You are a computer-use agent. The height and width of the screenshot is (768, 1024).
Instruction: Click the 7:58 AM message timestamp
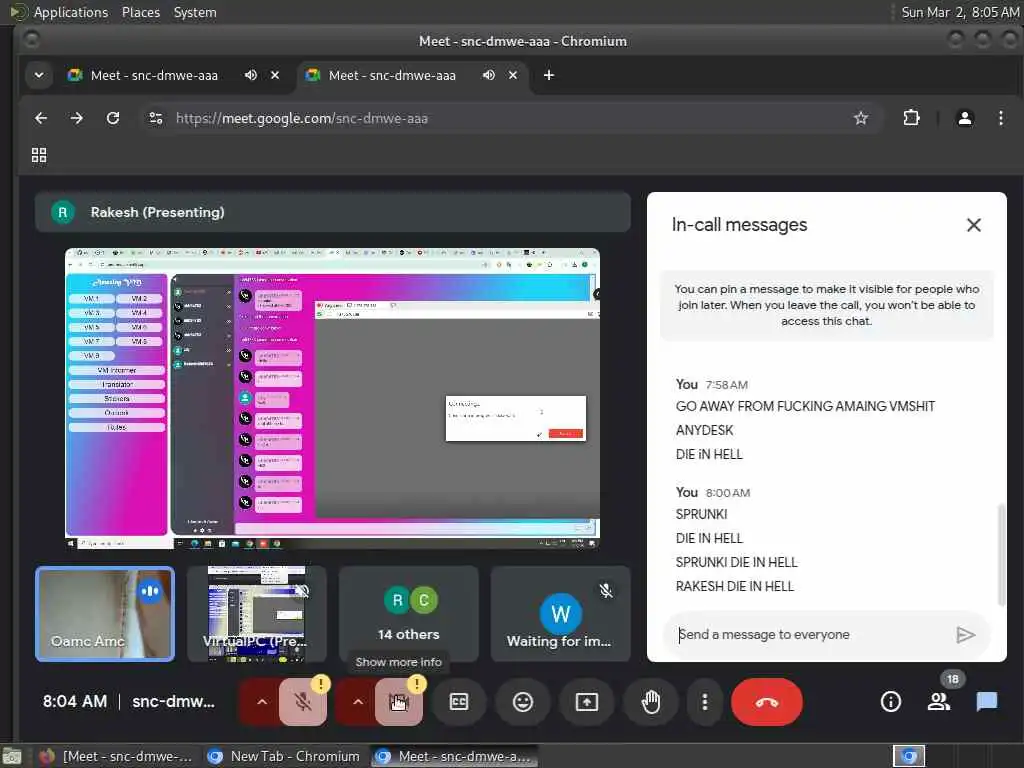pyautogui.click(x=726, y=385)
